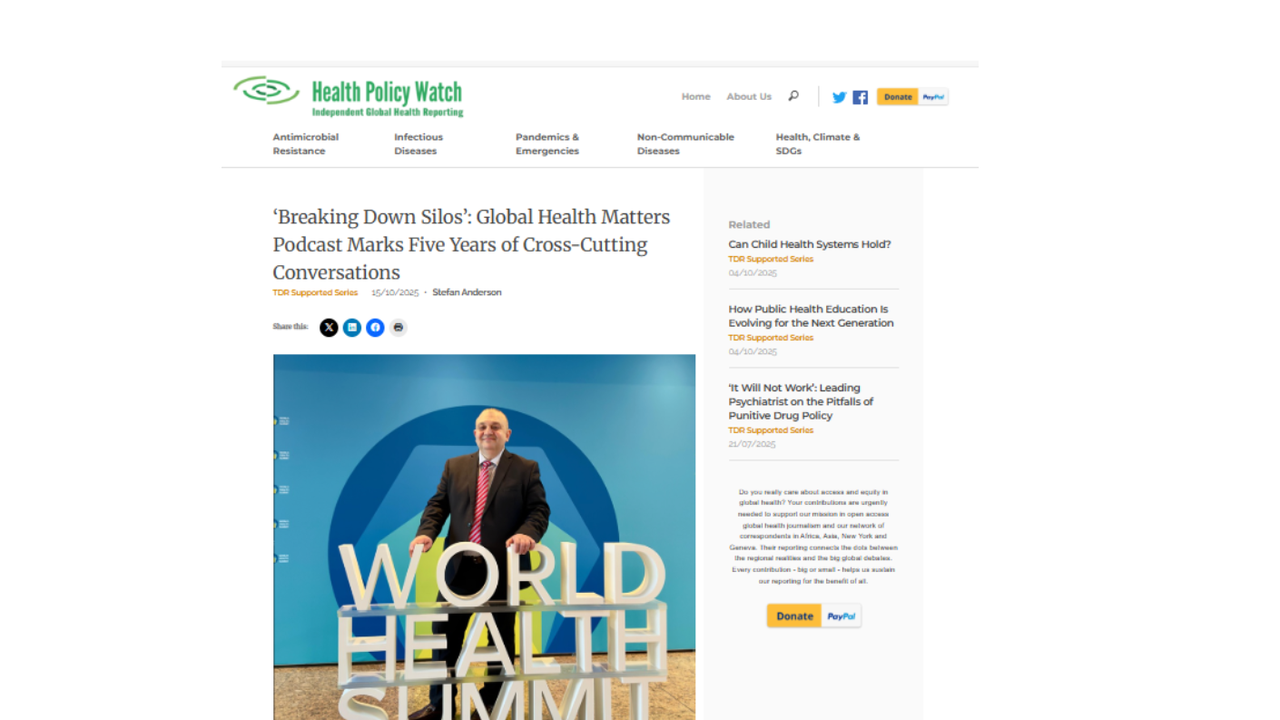1280x720 pixels.
Task: Visit the Twitter bird icon in header
Action: tap(839, 97)
